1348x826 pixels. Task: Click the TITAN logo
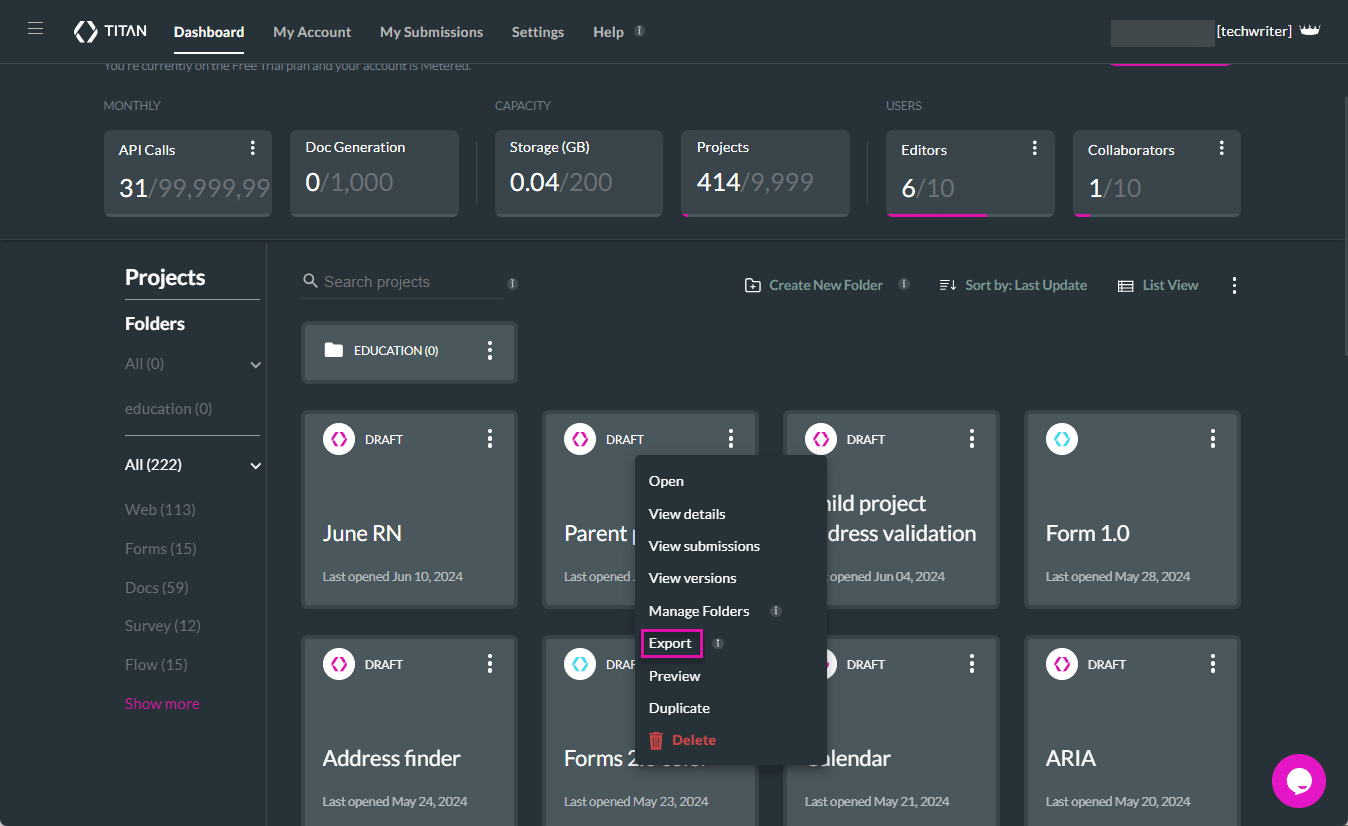point(110,30)
